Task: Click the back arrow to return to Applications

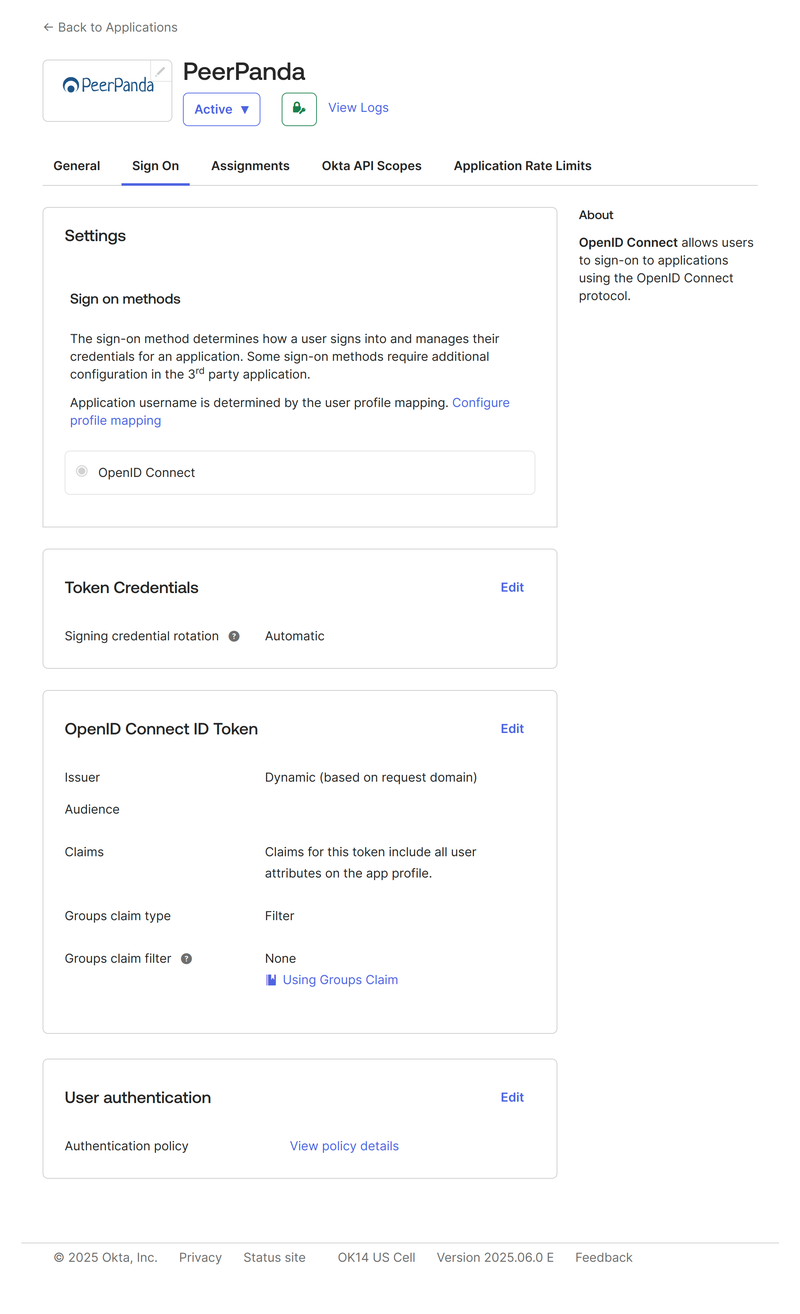Action: tap(48, 27)
